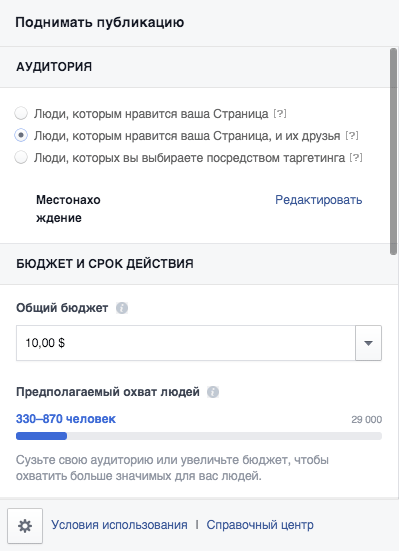Open Условия использования link

119,525
